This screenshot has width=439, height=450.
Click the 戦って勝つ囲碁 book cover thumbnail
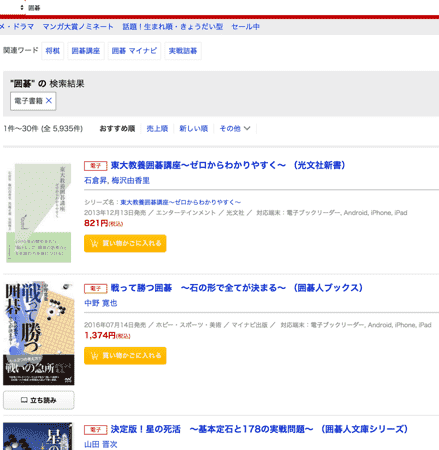39,333
